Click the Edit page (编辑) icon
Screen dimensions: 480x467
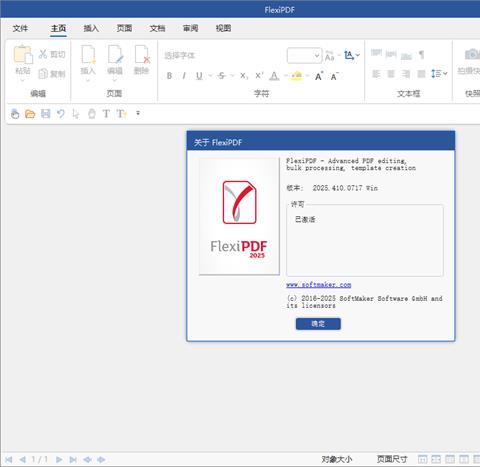115,54
